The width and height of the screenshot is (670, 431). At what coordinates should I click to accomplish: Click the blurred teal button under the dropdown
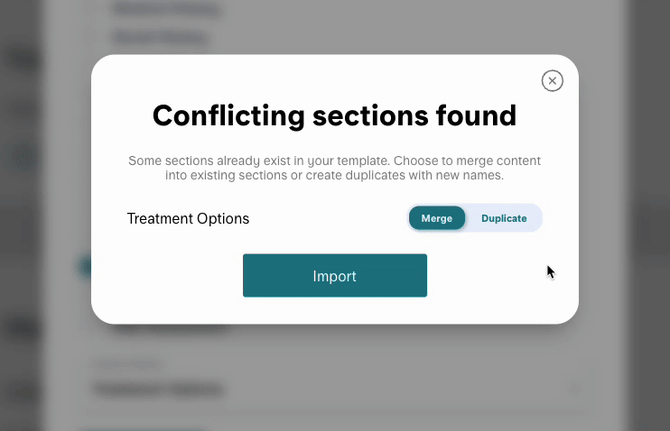(140, 428)
